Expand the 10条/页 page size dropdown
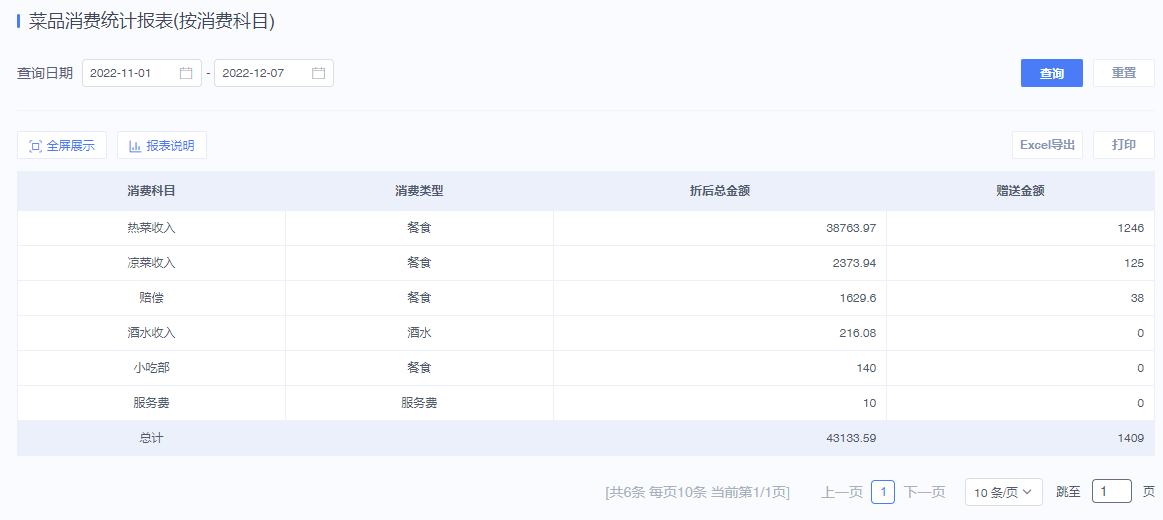 tap(1004, 492)
